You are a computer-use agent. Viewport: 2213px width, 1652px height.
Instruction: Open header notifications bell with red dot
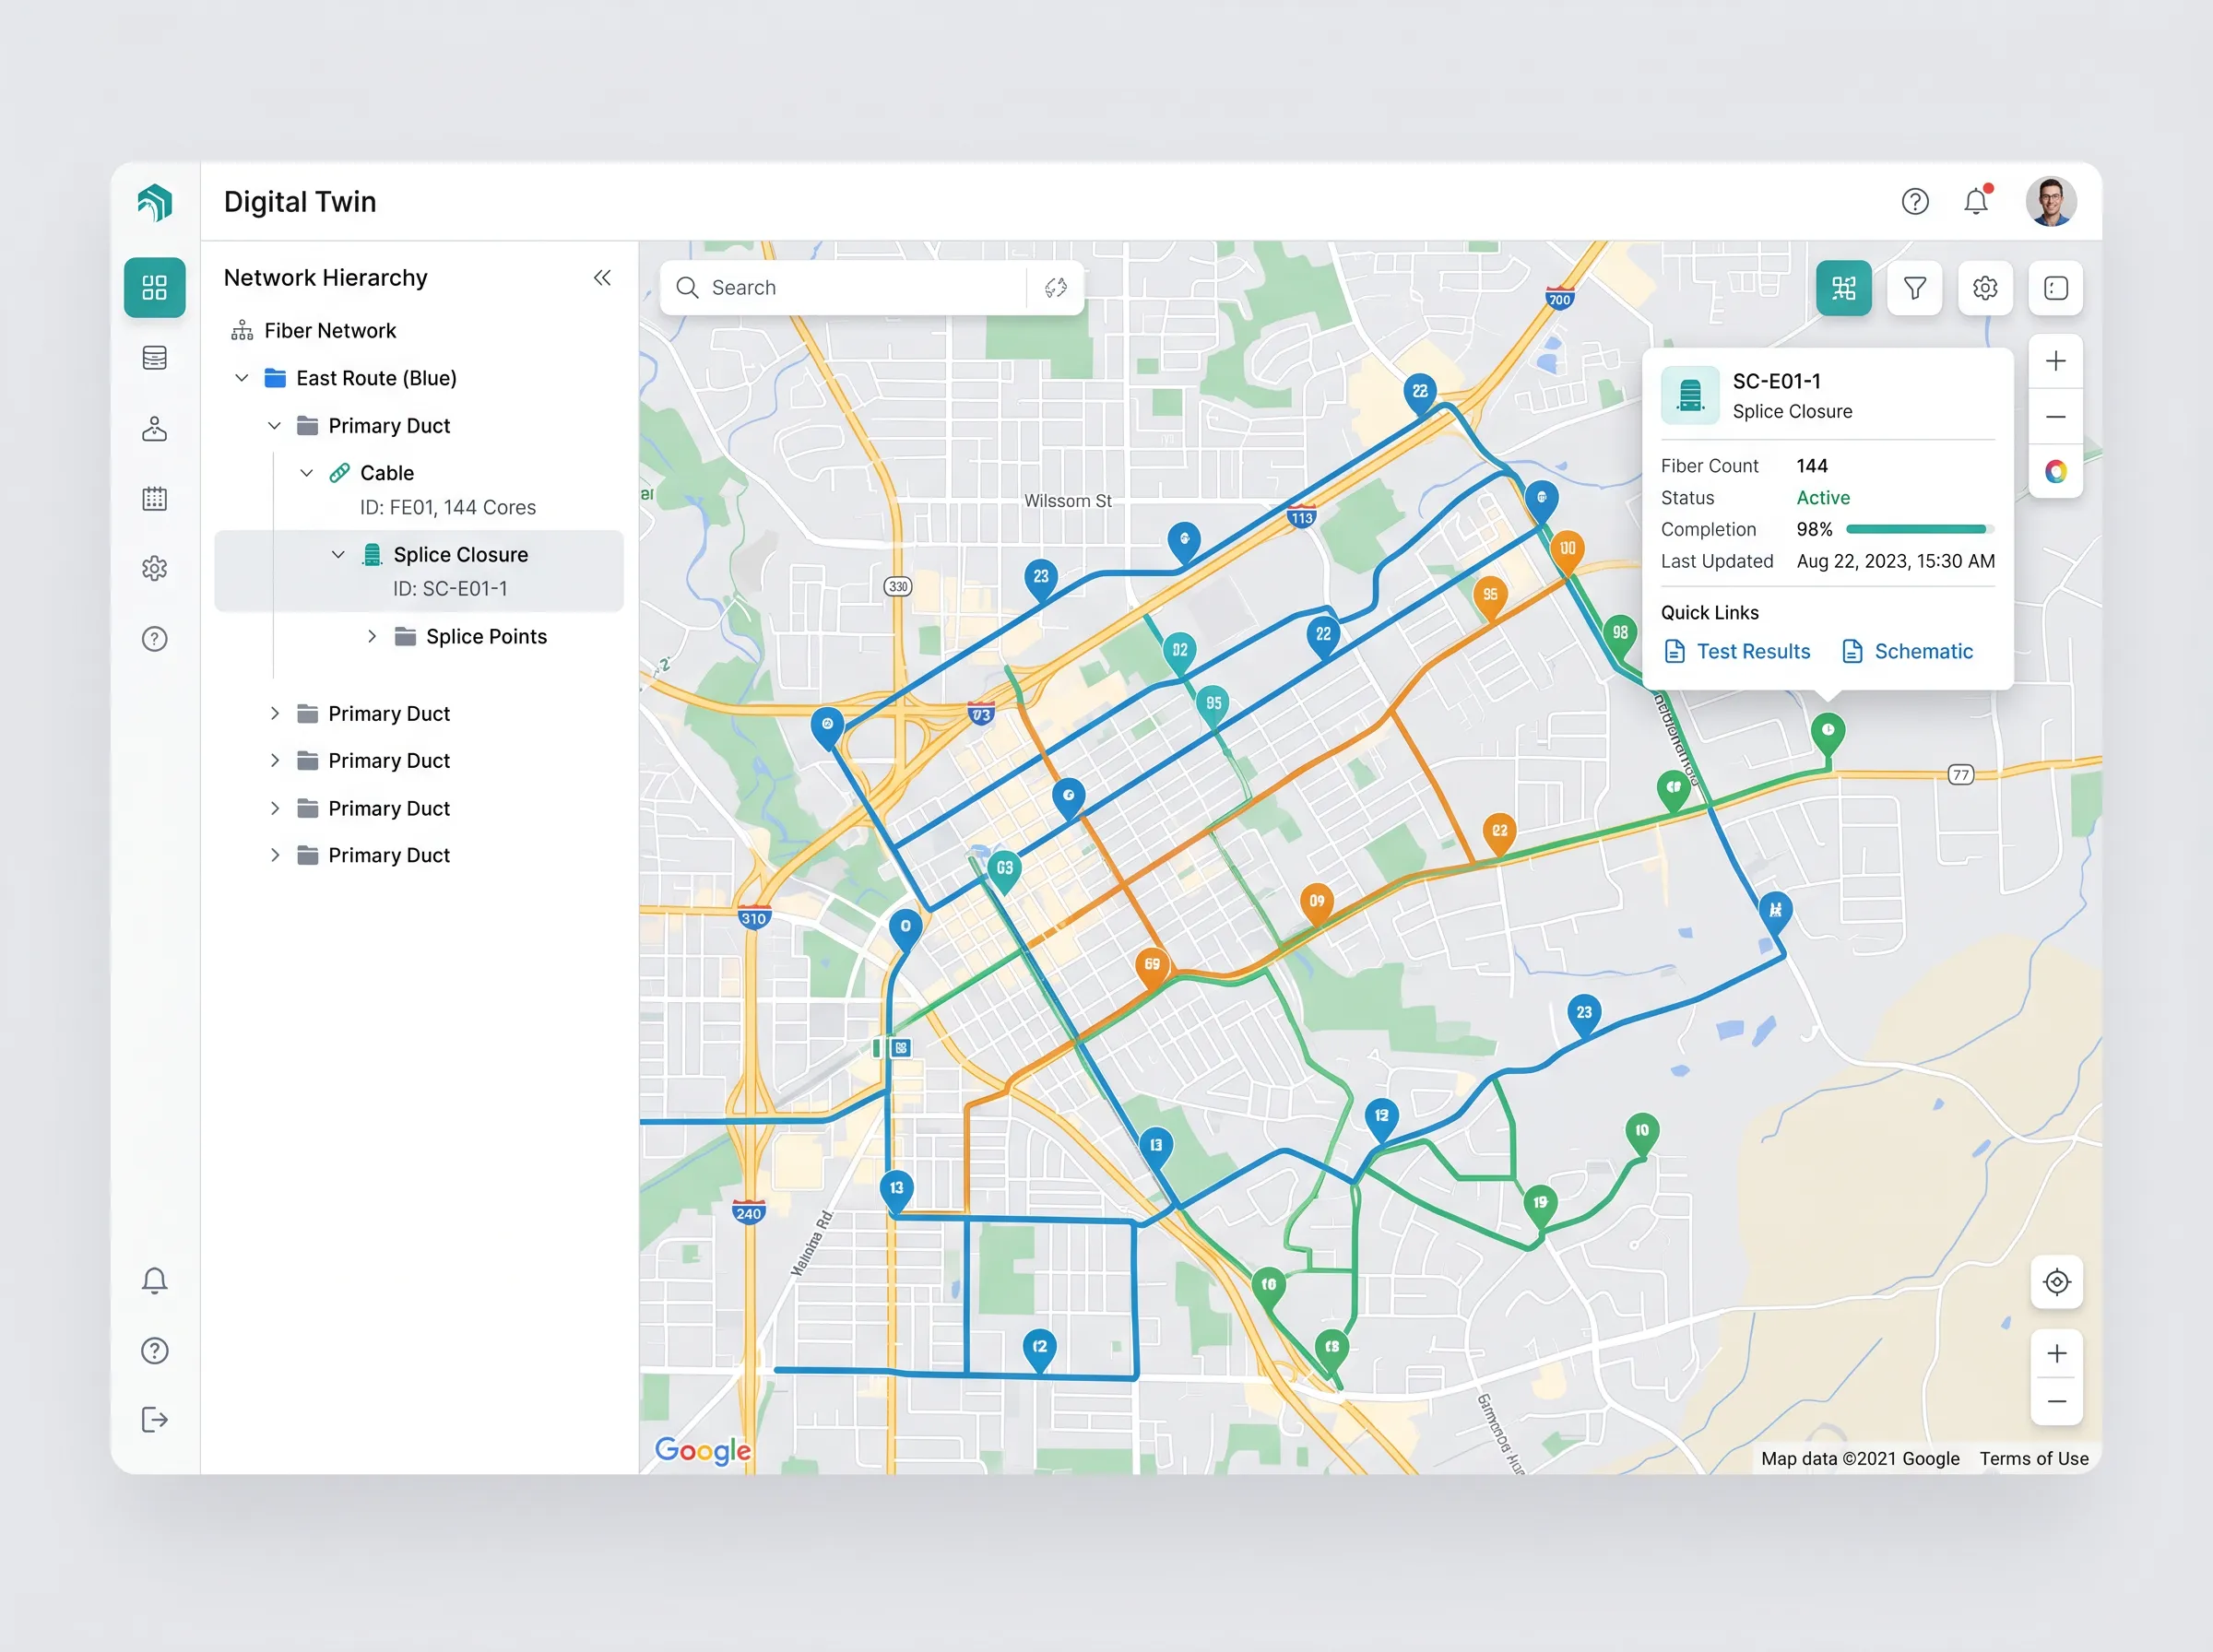pyautogui.click(x=1976, y=201)
